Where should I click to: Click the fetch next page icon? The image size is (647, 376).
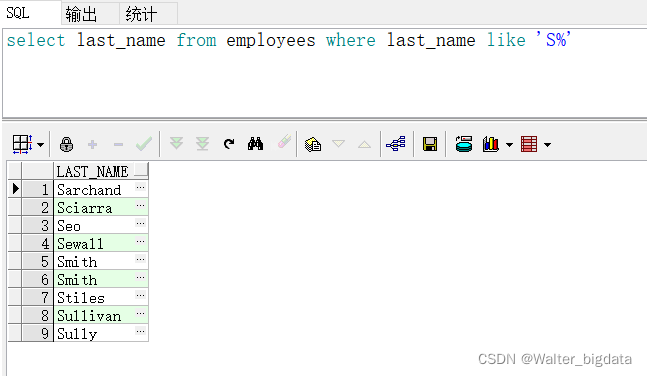tap(177, 144)
